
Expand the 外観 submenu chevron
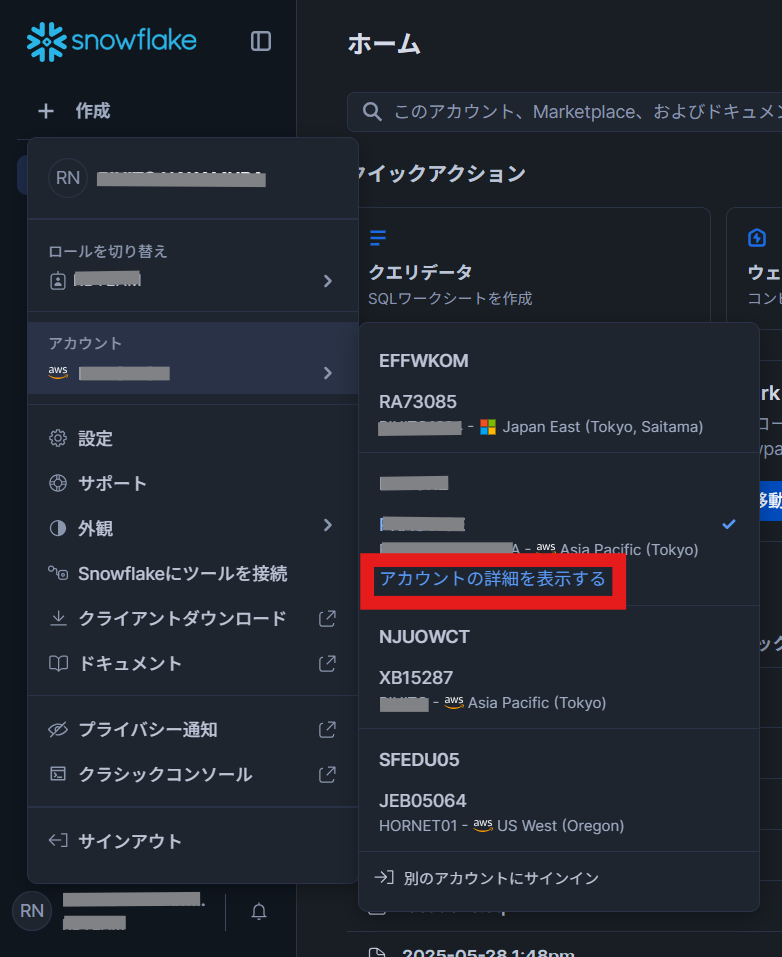click(x=328, y=525)
